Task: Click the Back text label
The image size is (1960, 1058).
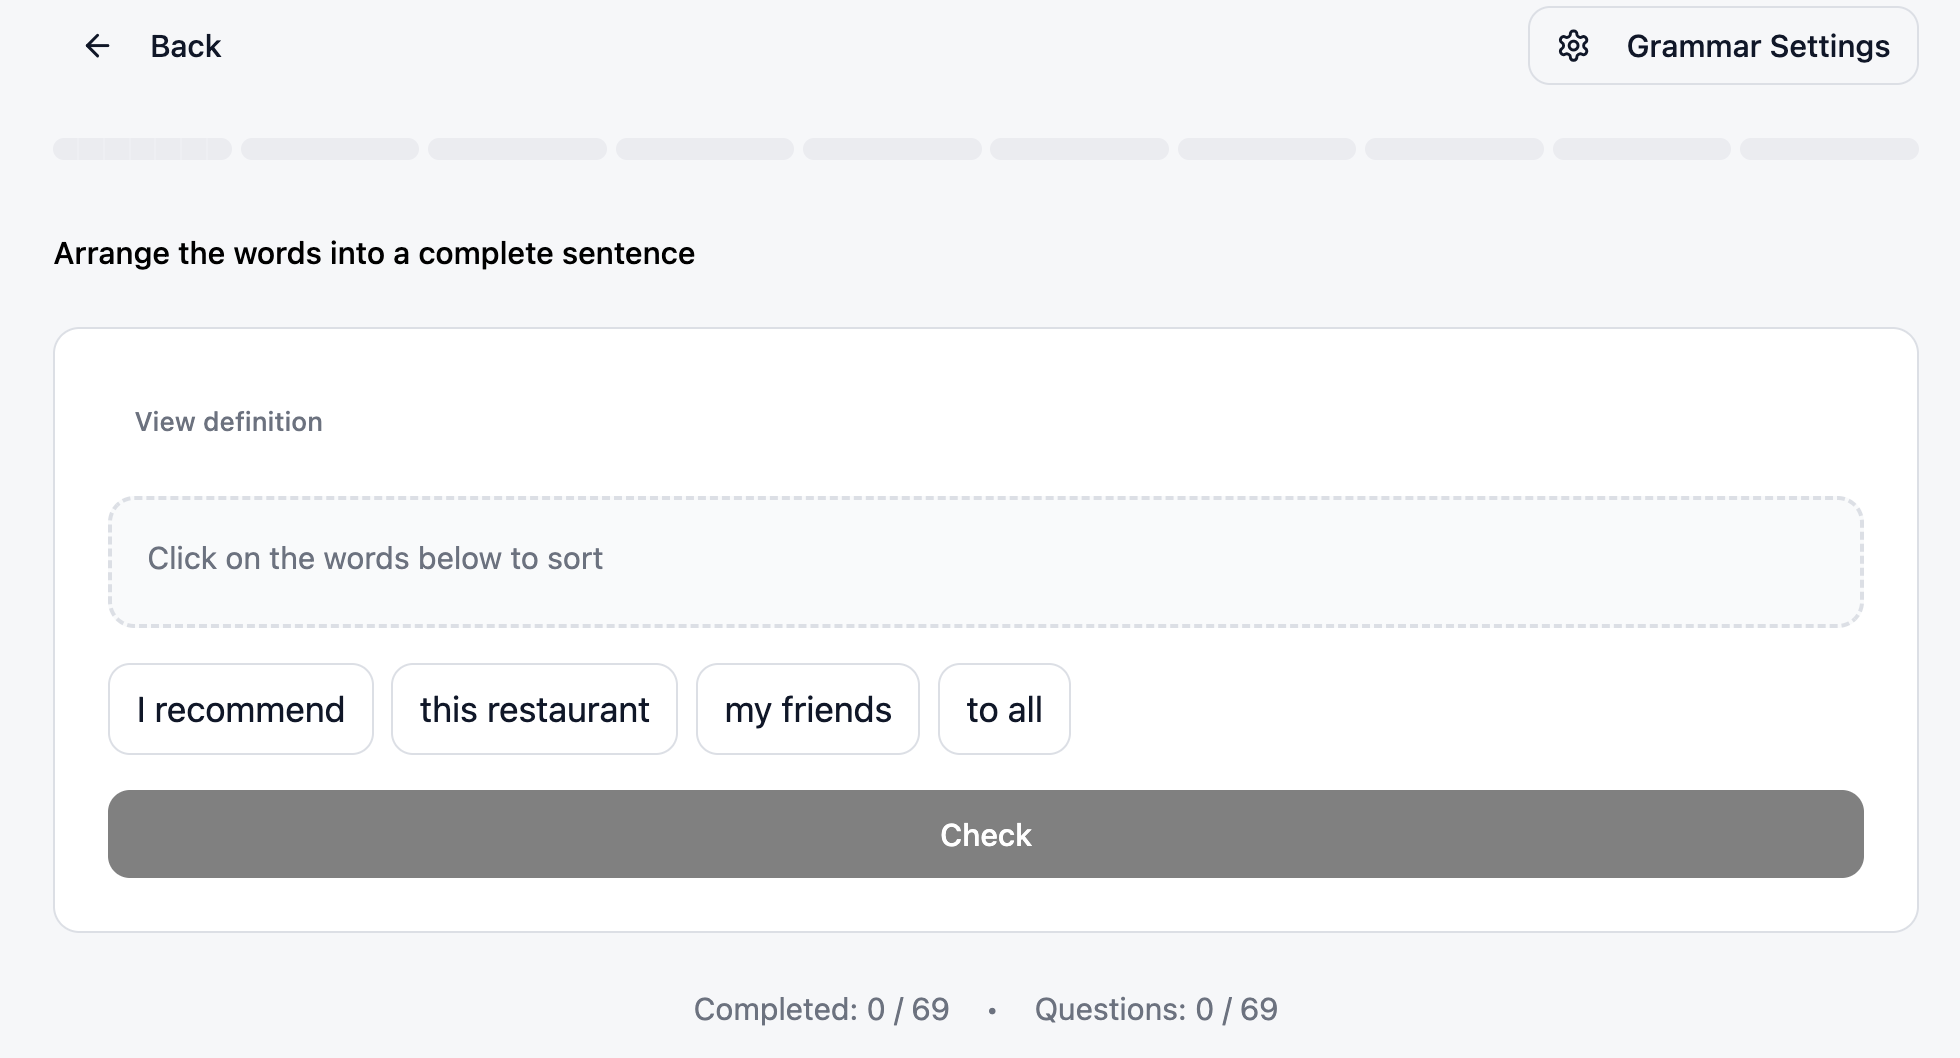Action: click(x=185, y=46)
